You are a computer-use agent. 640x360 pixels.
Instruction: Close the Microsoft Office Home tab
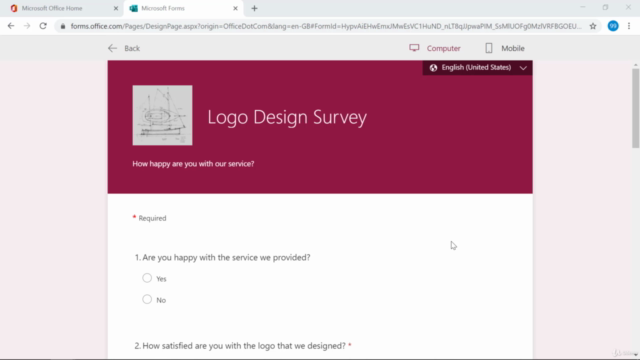tap(116, 8)
